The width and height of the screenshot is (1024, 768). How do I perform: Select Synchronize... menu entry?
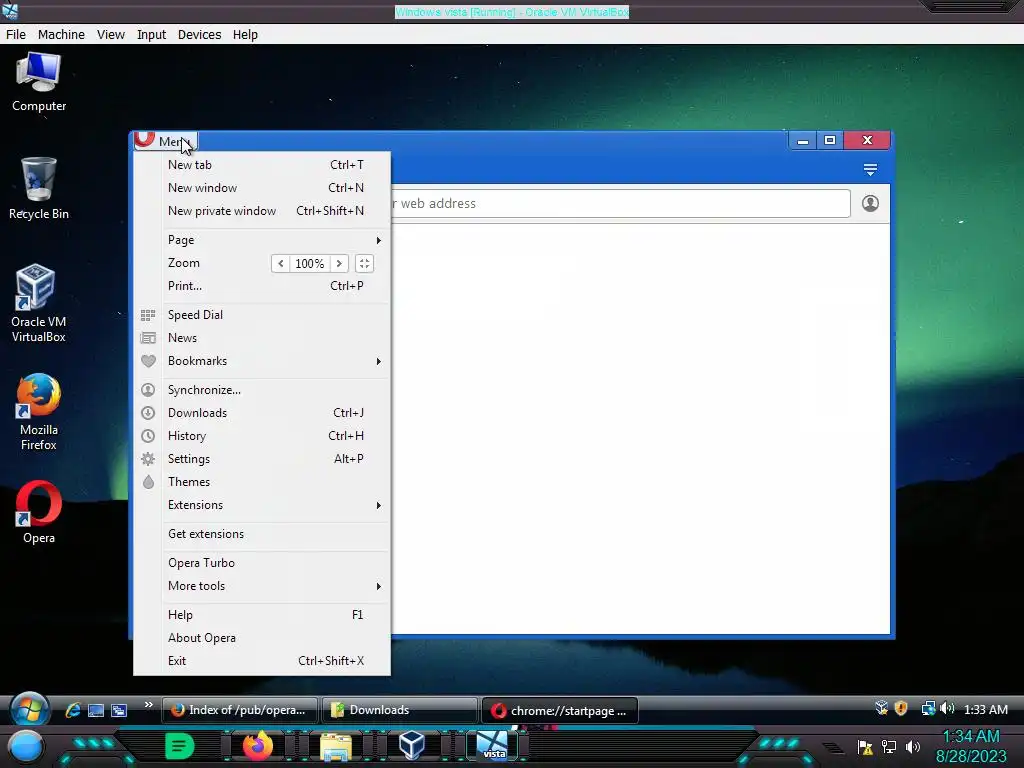[262, 389]
